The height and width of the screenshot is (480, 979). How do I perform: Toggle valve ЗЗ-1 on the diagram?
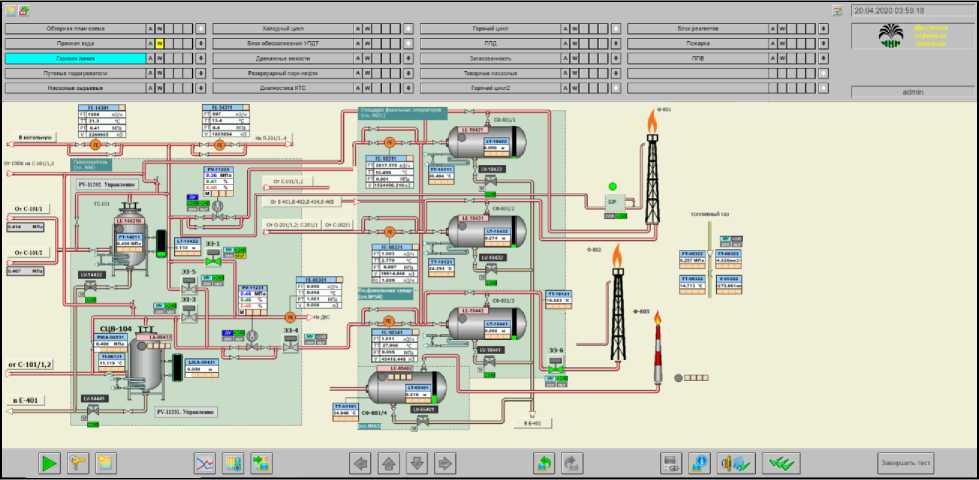click(213, 258)
